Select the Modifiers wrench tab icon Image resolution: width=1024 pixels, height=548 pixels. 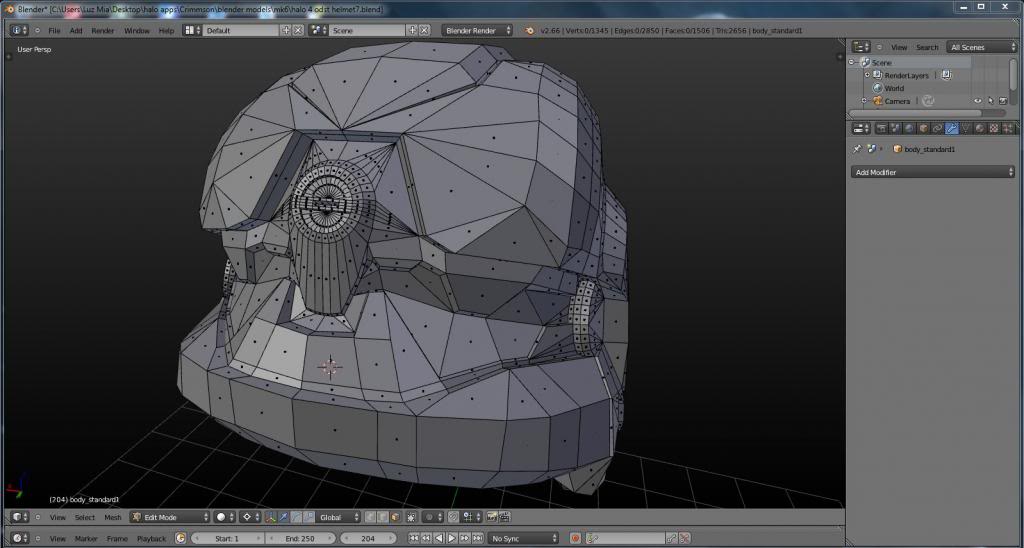pos(952,128)
